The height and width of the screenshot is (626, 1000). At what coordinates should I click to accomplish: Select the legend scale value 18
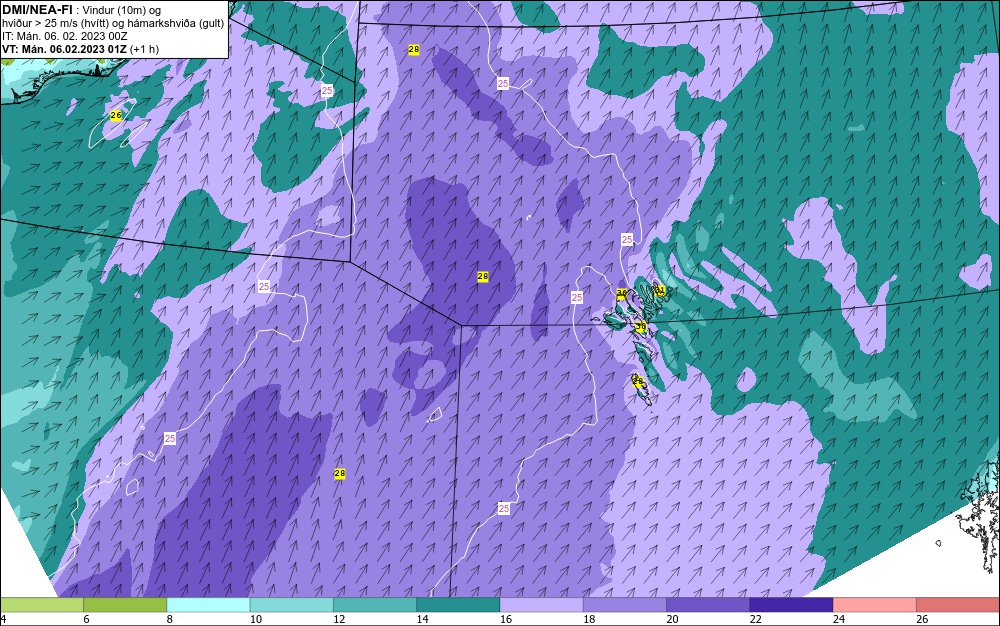(589, 619)
